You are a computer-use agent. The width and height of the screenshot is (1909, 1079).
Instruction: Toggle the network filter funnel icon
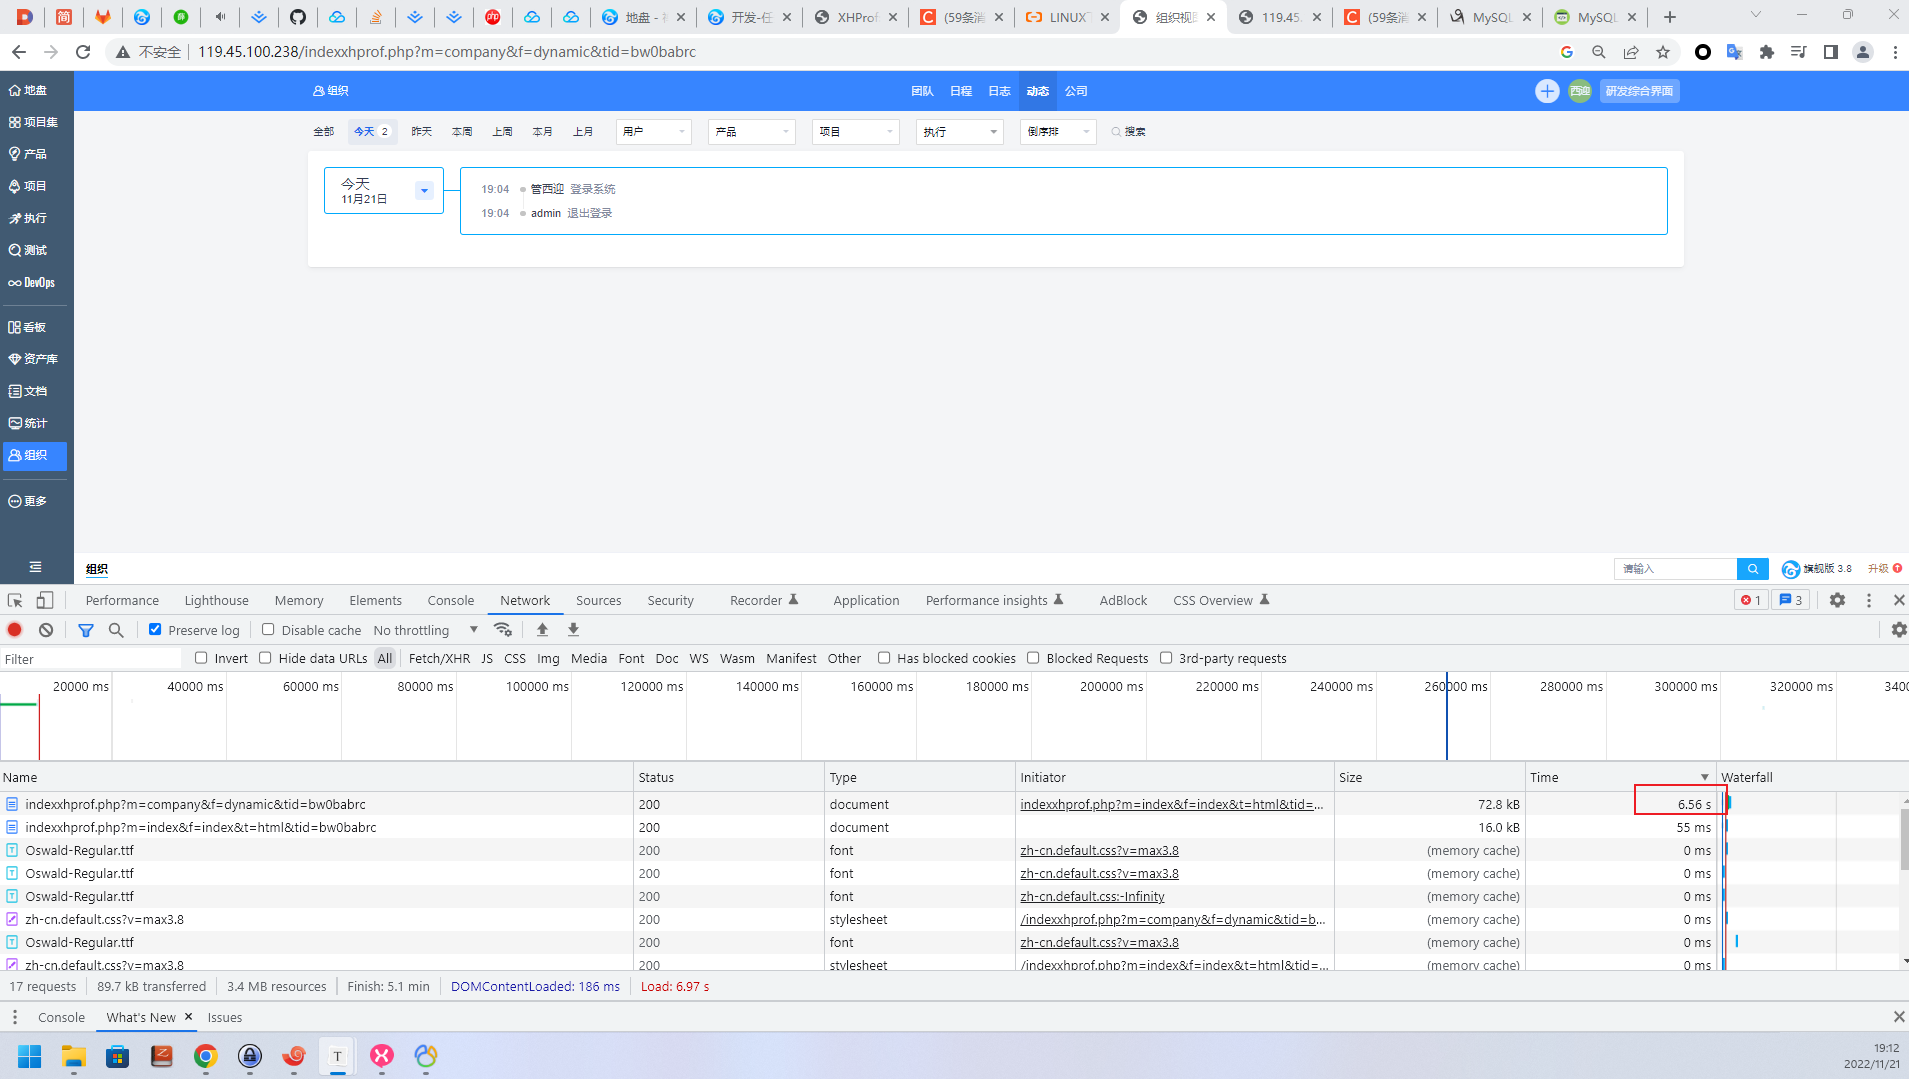(x=86, y=630)
